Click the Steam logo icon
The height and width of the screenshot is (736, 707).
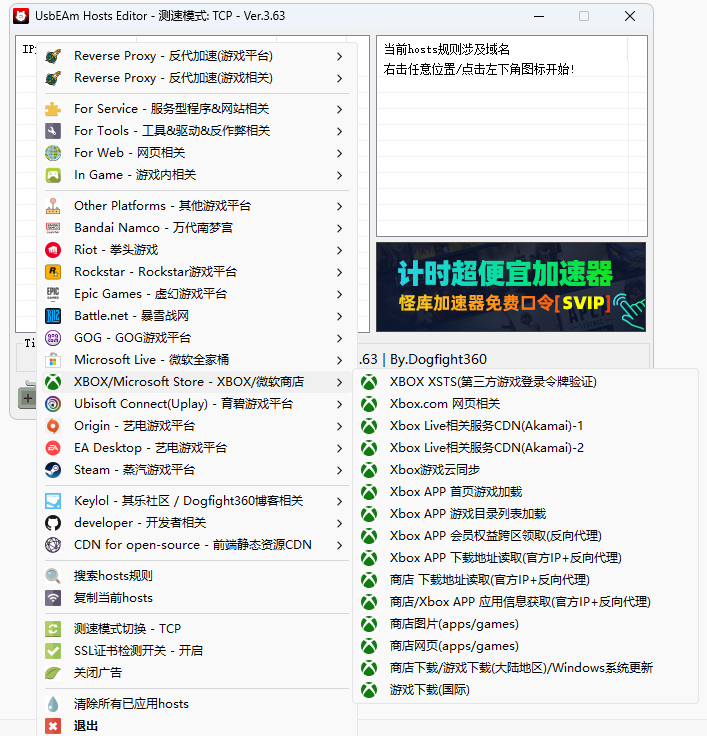pos(53,470)
